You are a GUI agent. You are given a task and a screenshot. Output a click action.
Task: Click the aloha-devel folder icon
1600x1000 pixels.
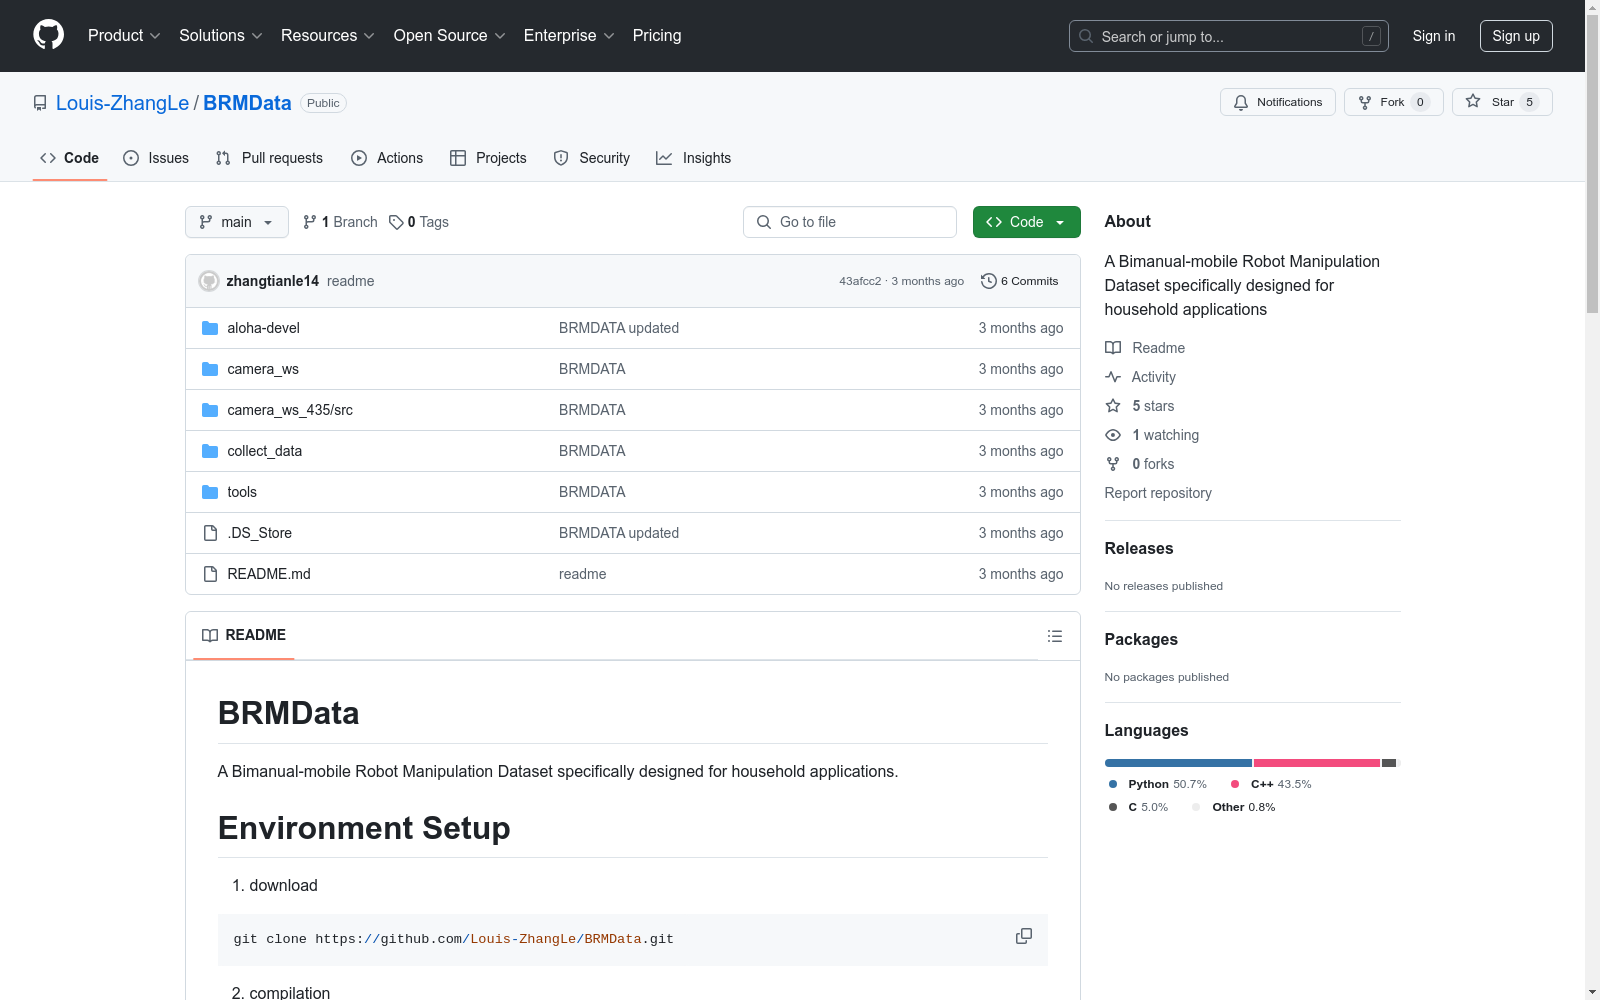(210, 328)
